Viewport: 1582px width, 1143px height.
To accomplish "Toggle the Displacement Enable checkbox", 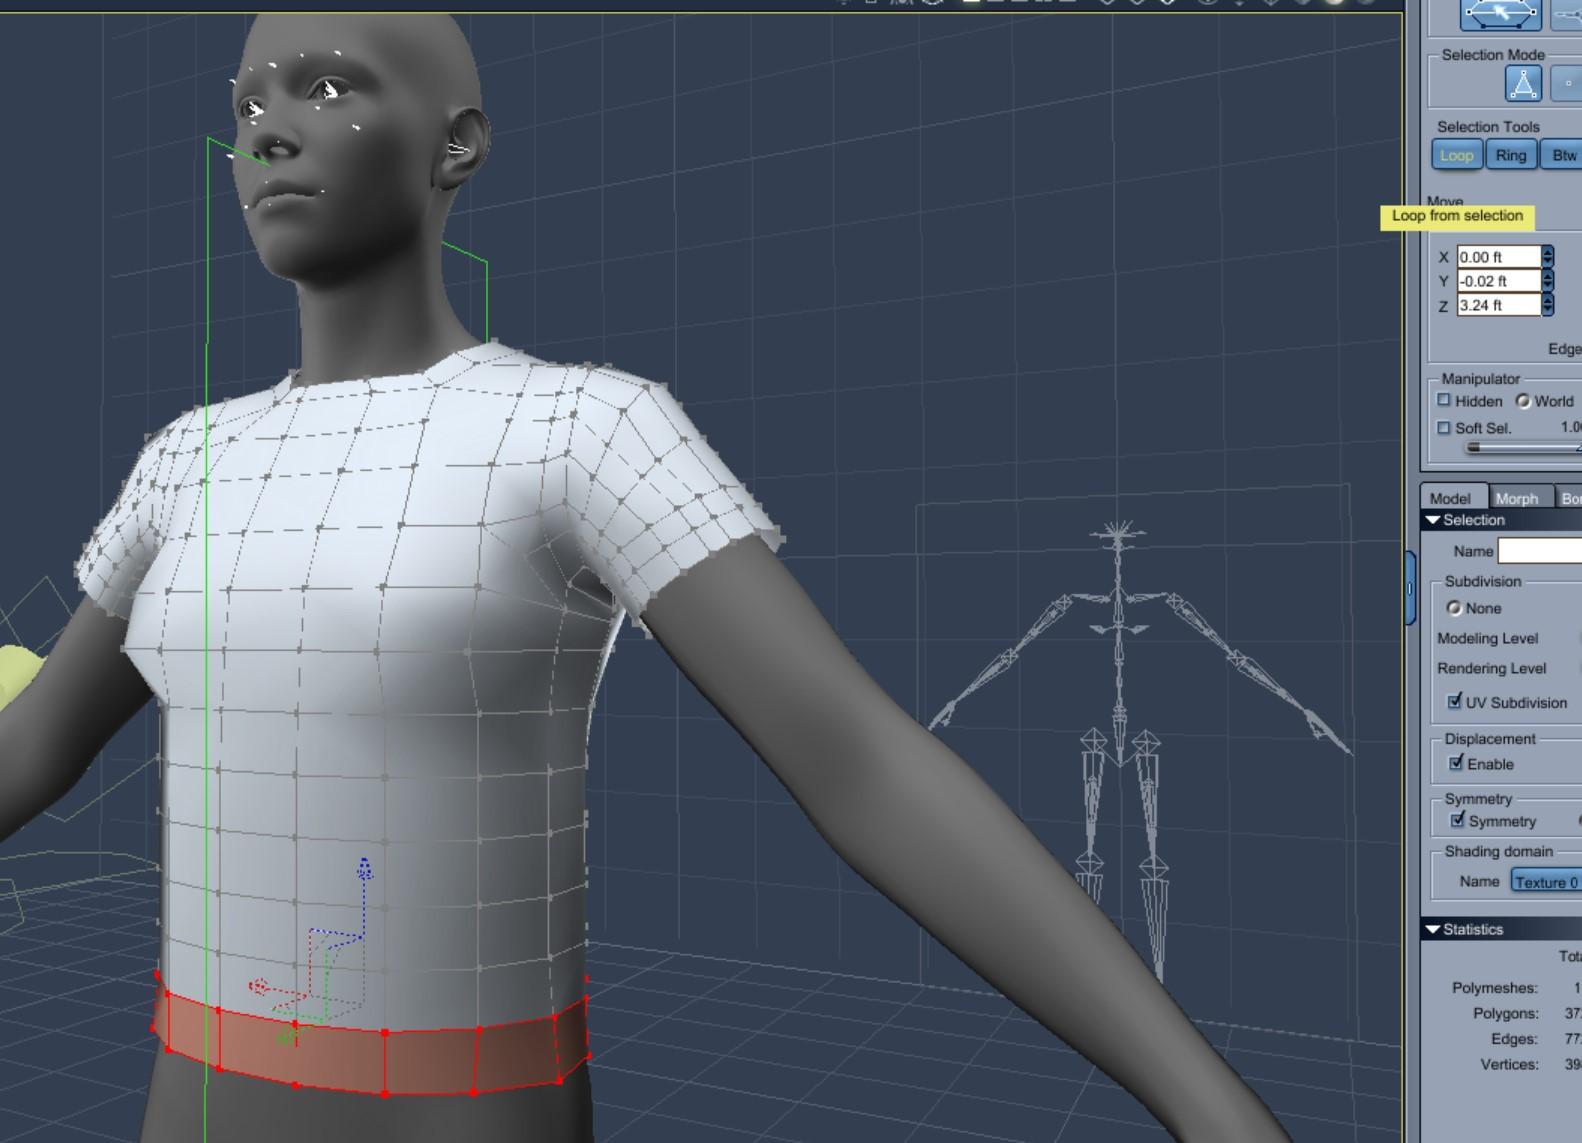I will (1456, 764).
